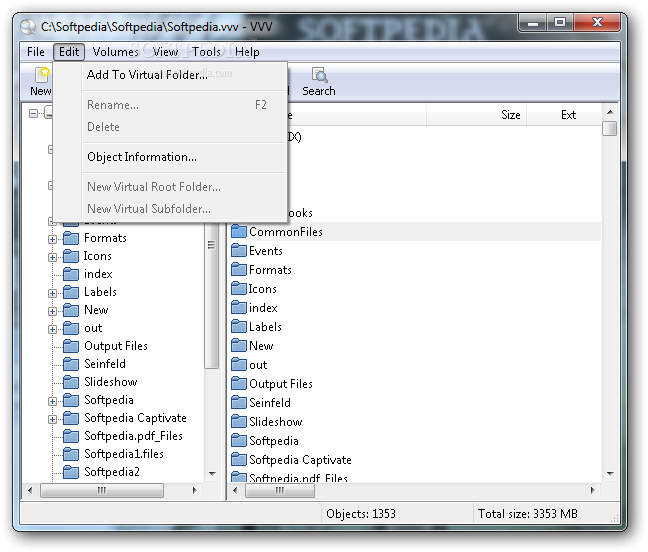The width and height of the screenshot is (648, 552).
Task: Select Softpedia.pdf_Files folder icon in tree
Action: tap(71, 436)
